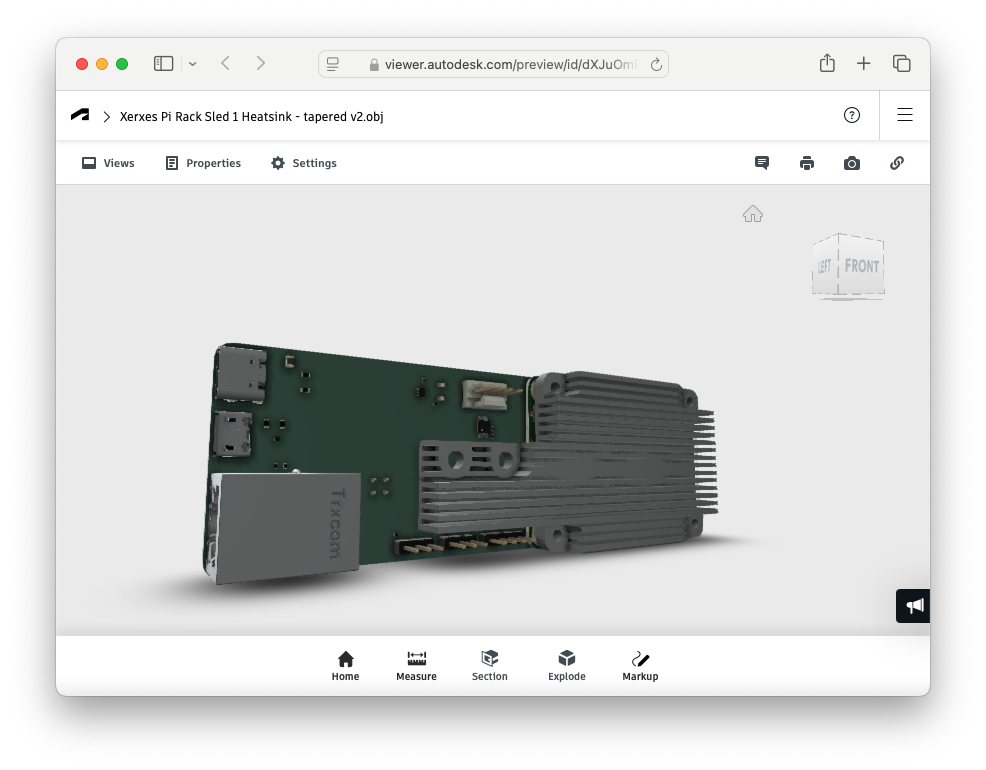
Task: Open the comments panel icon
Action: pos(762,163)
